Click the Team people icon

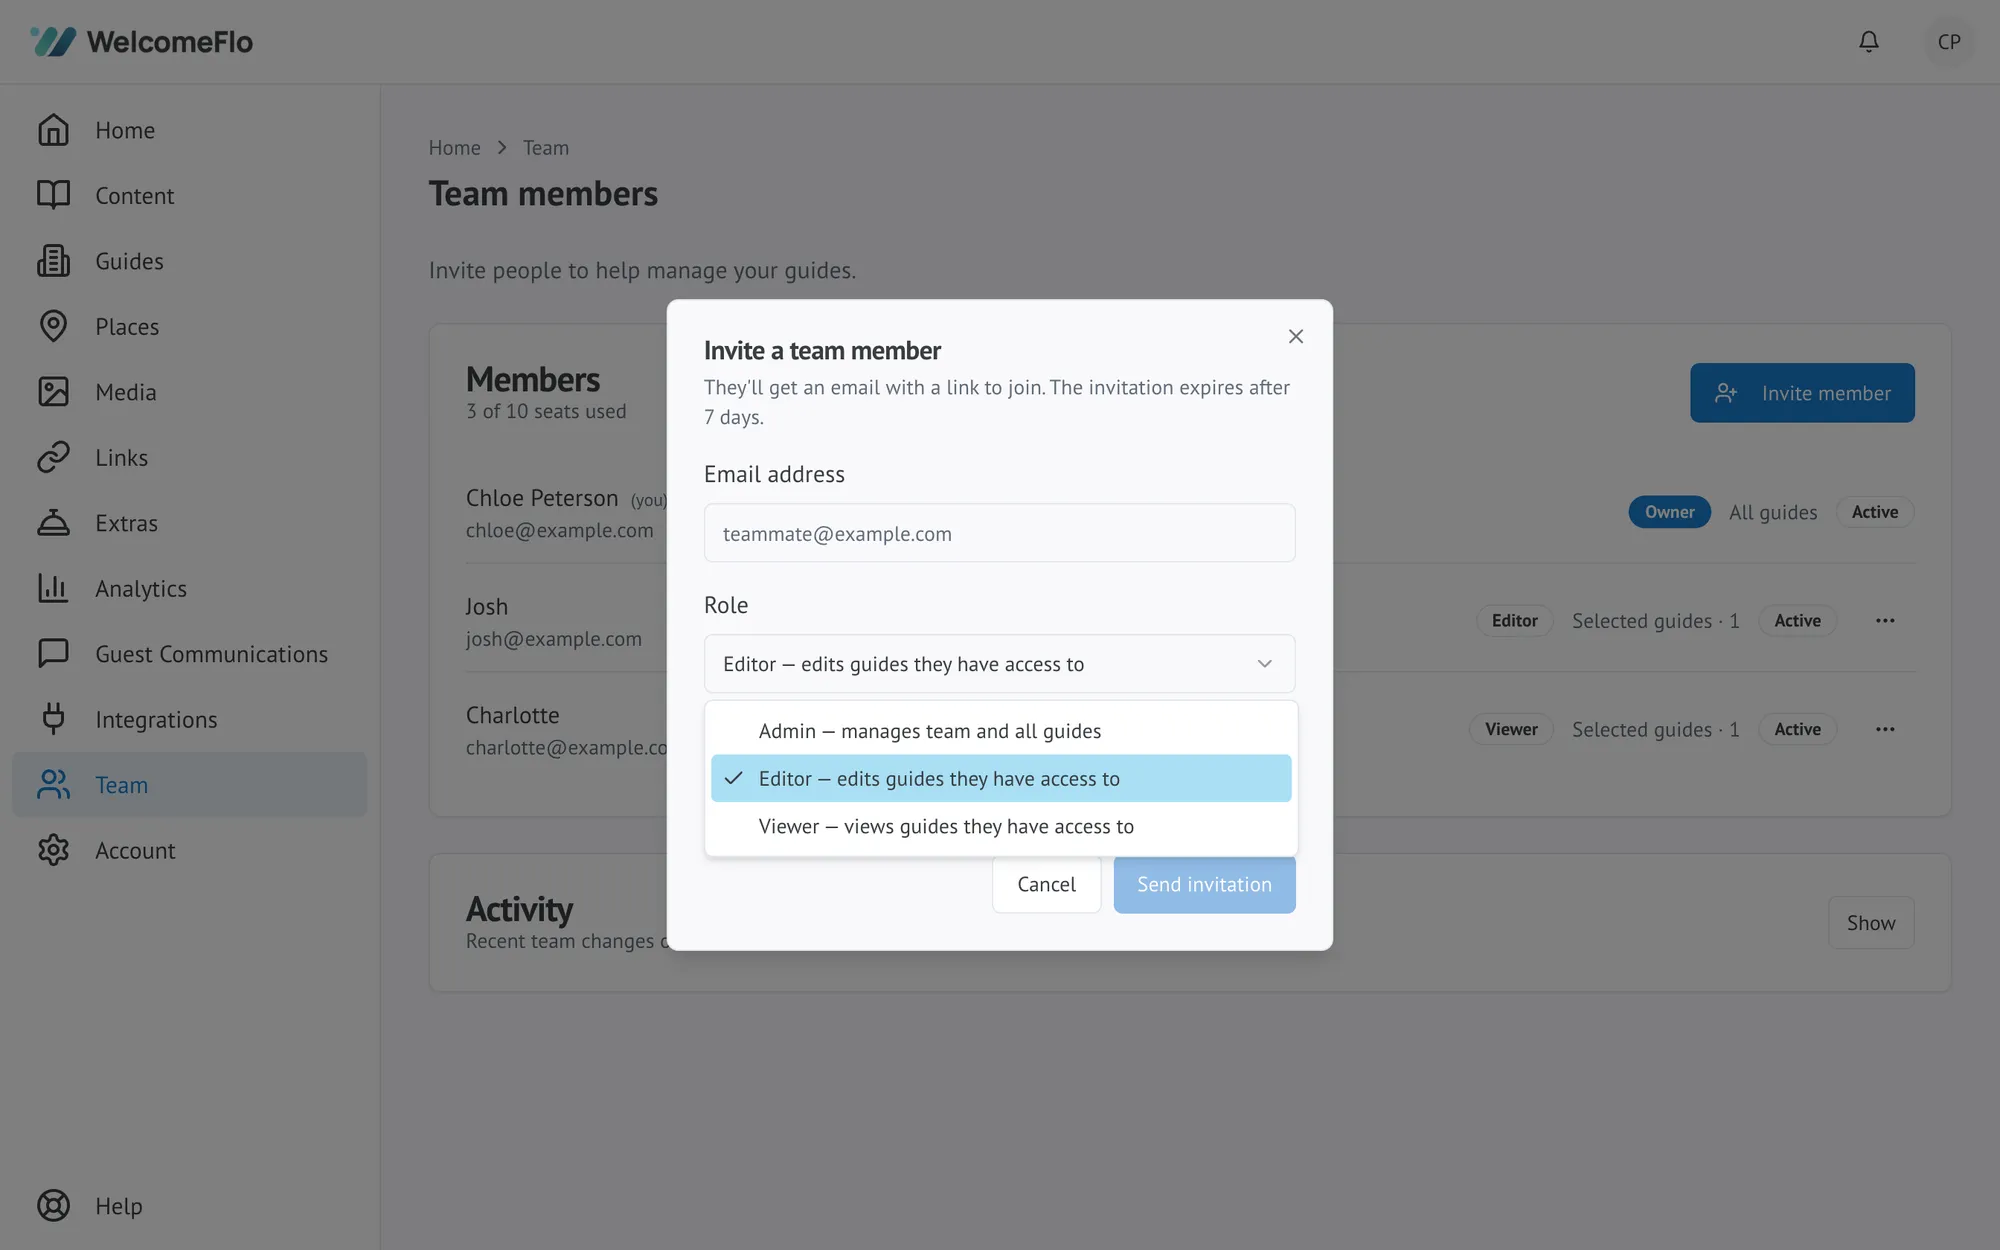(x=53, y=785)
